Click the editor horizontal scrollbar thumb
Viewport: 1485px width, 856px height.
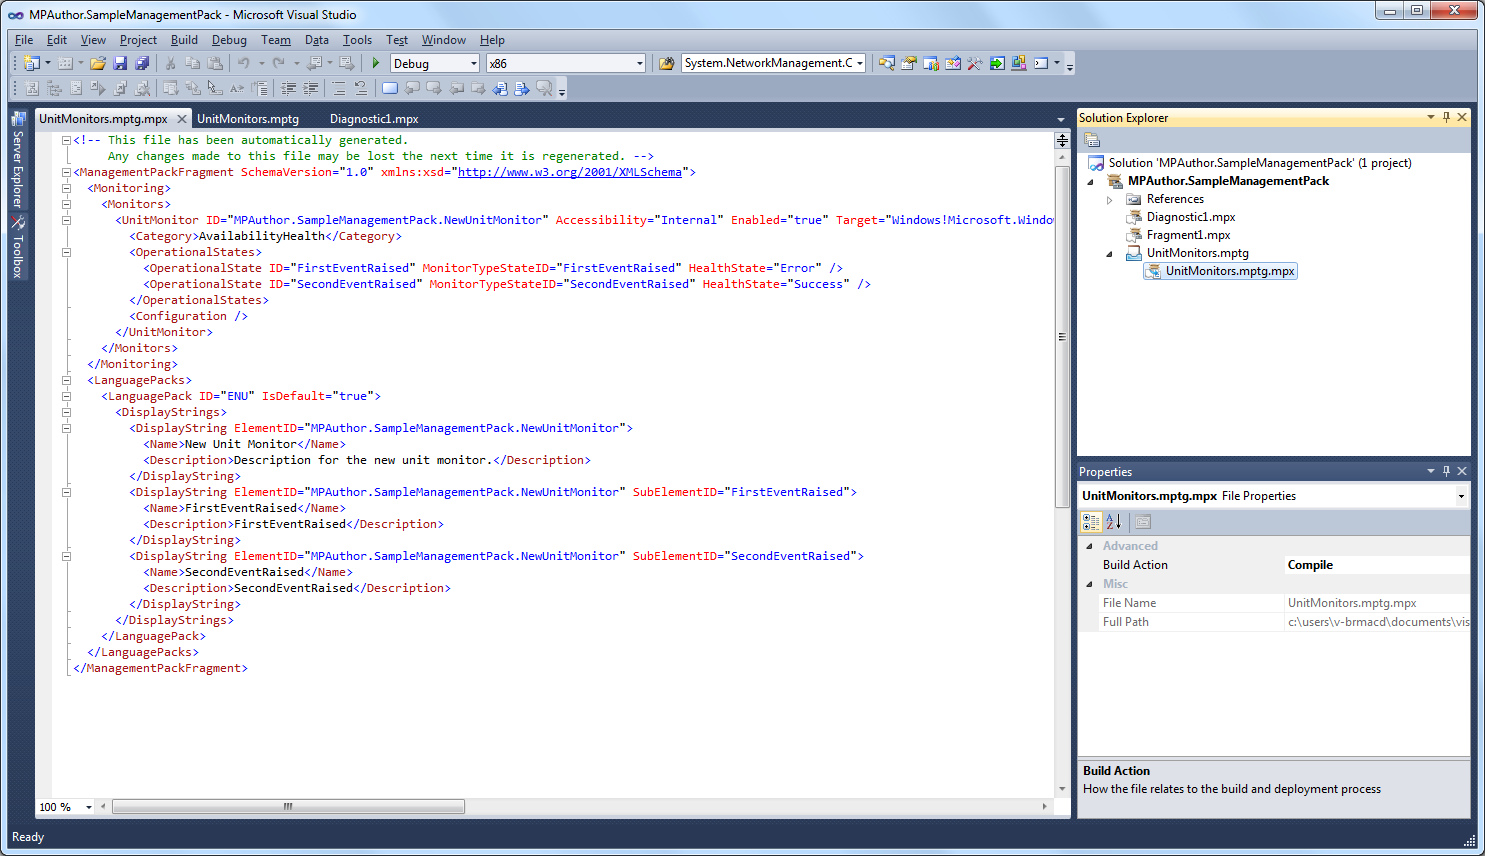[288, 807]
